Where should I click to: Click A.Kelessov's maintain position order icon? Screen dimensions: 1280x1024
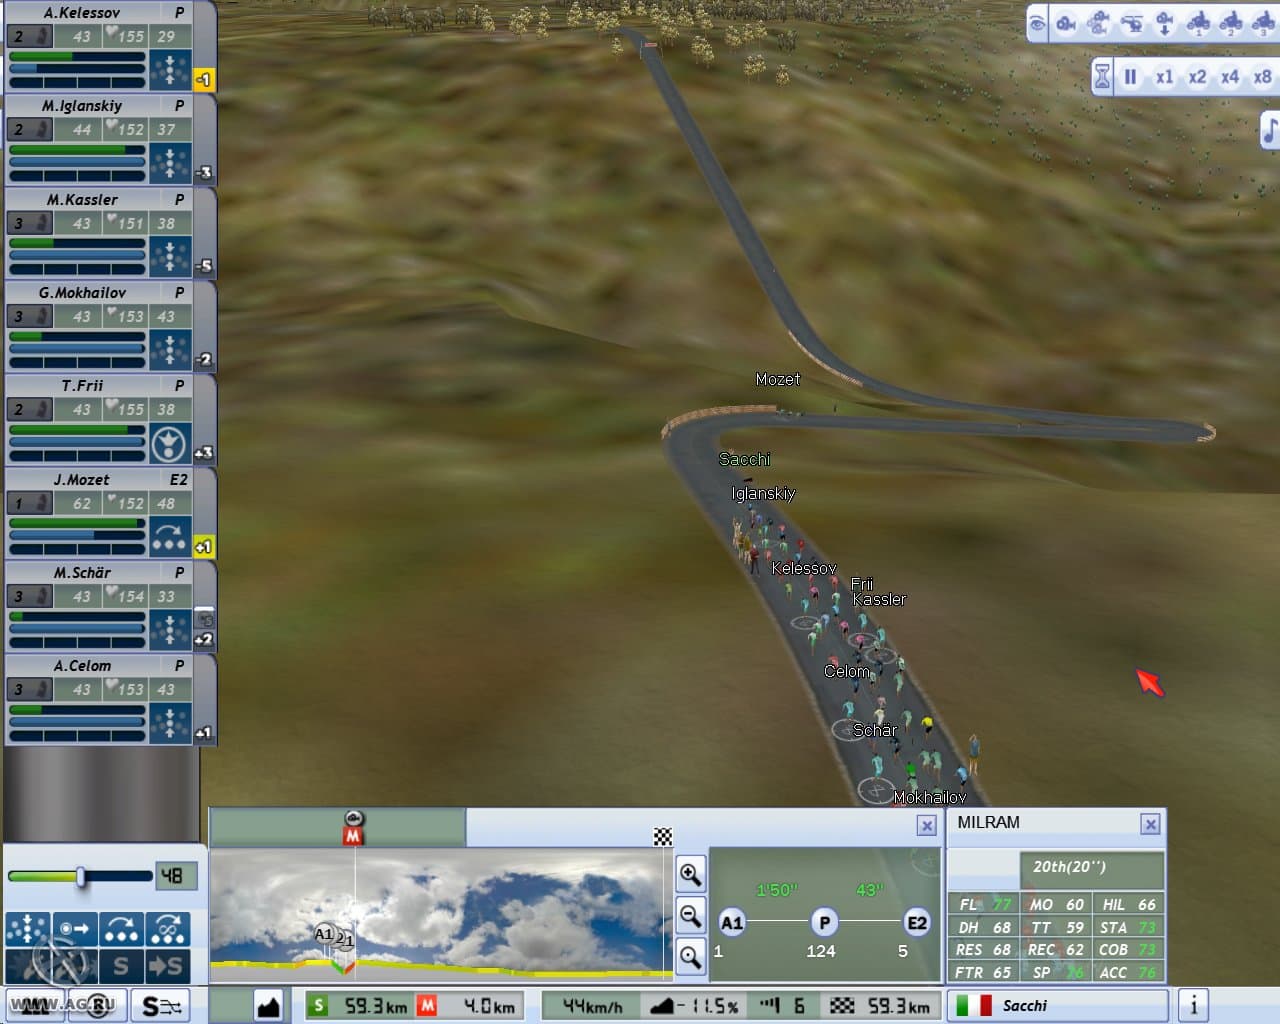click(170, 69)
